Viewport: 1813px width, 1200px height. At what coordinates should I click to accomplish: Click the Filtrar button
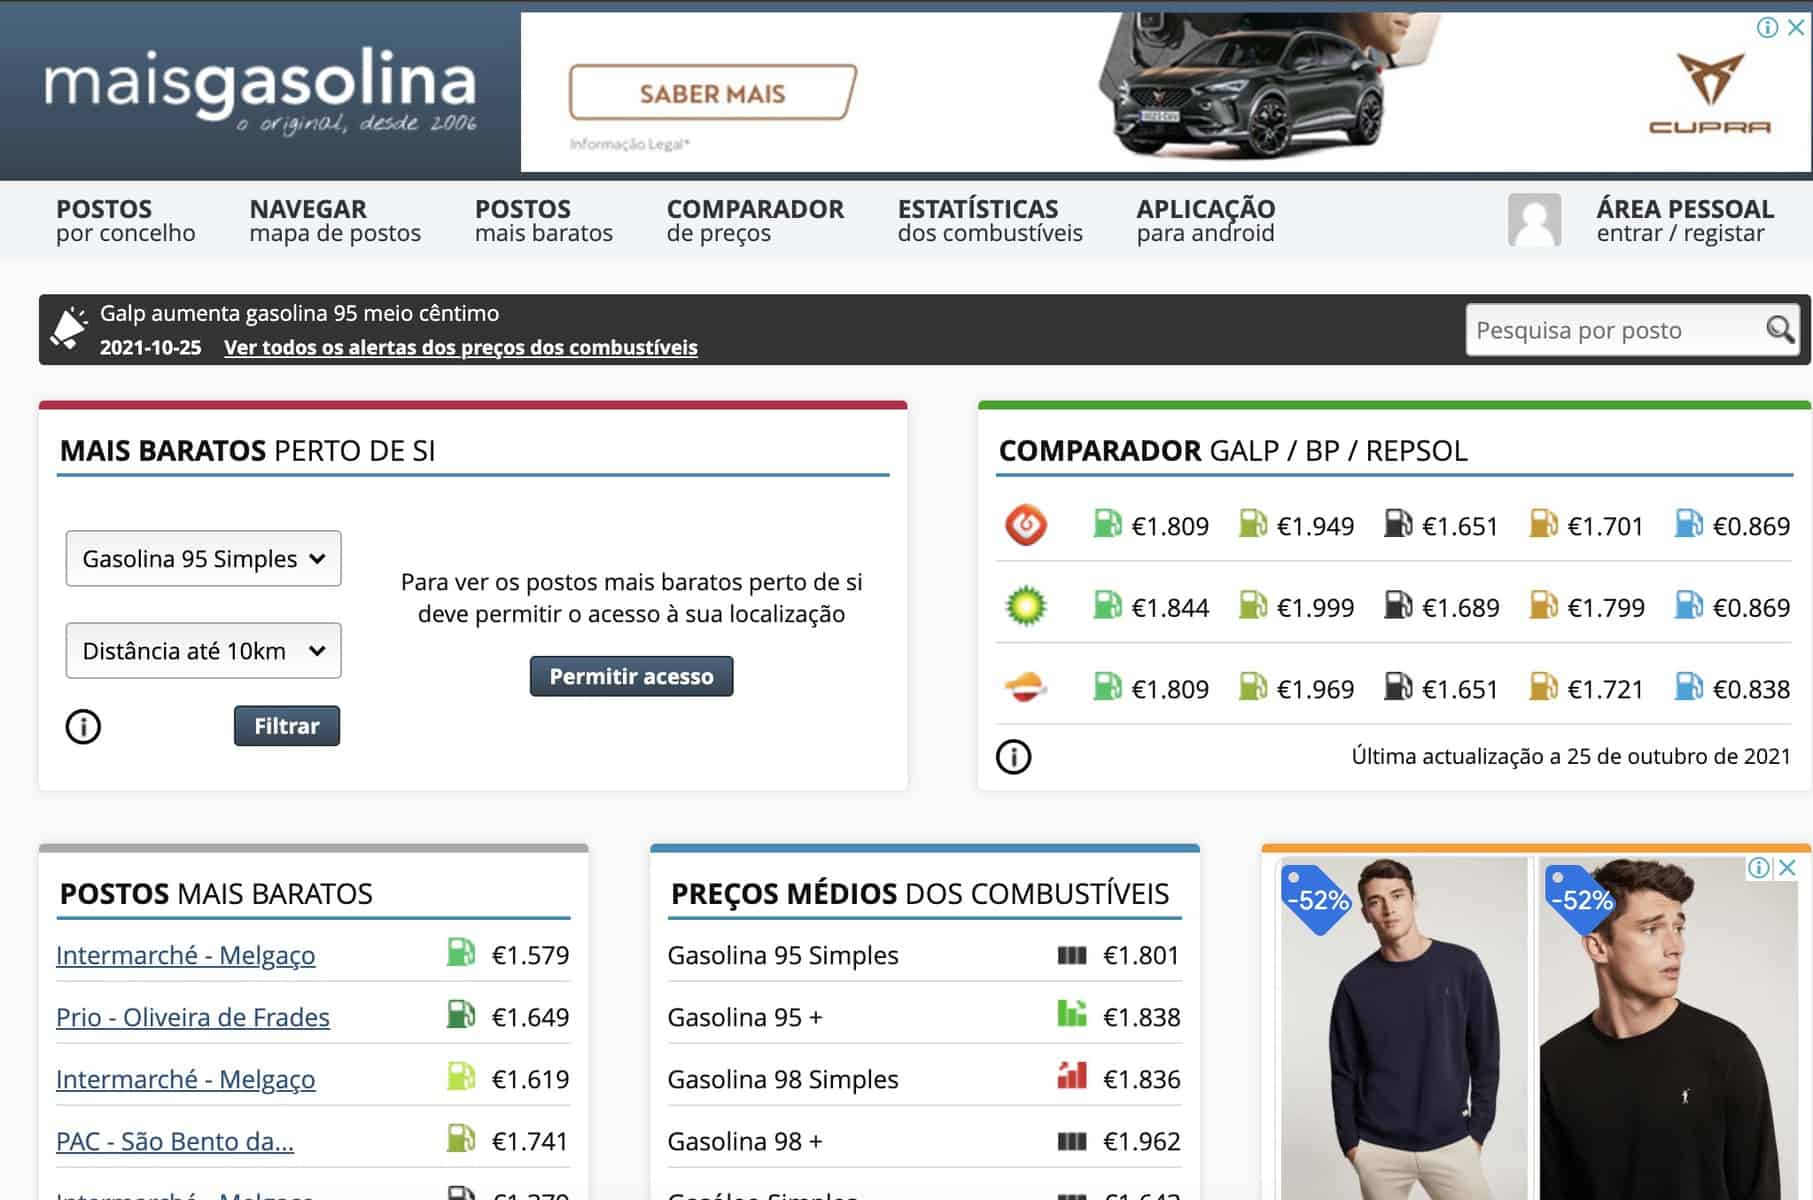pyautogui.click(x=287, y=726)
